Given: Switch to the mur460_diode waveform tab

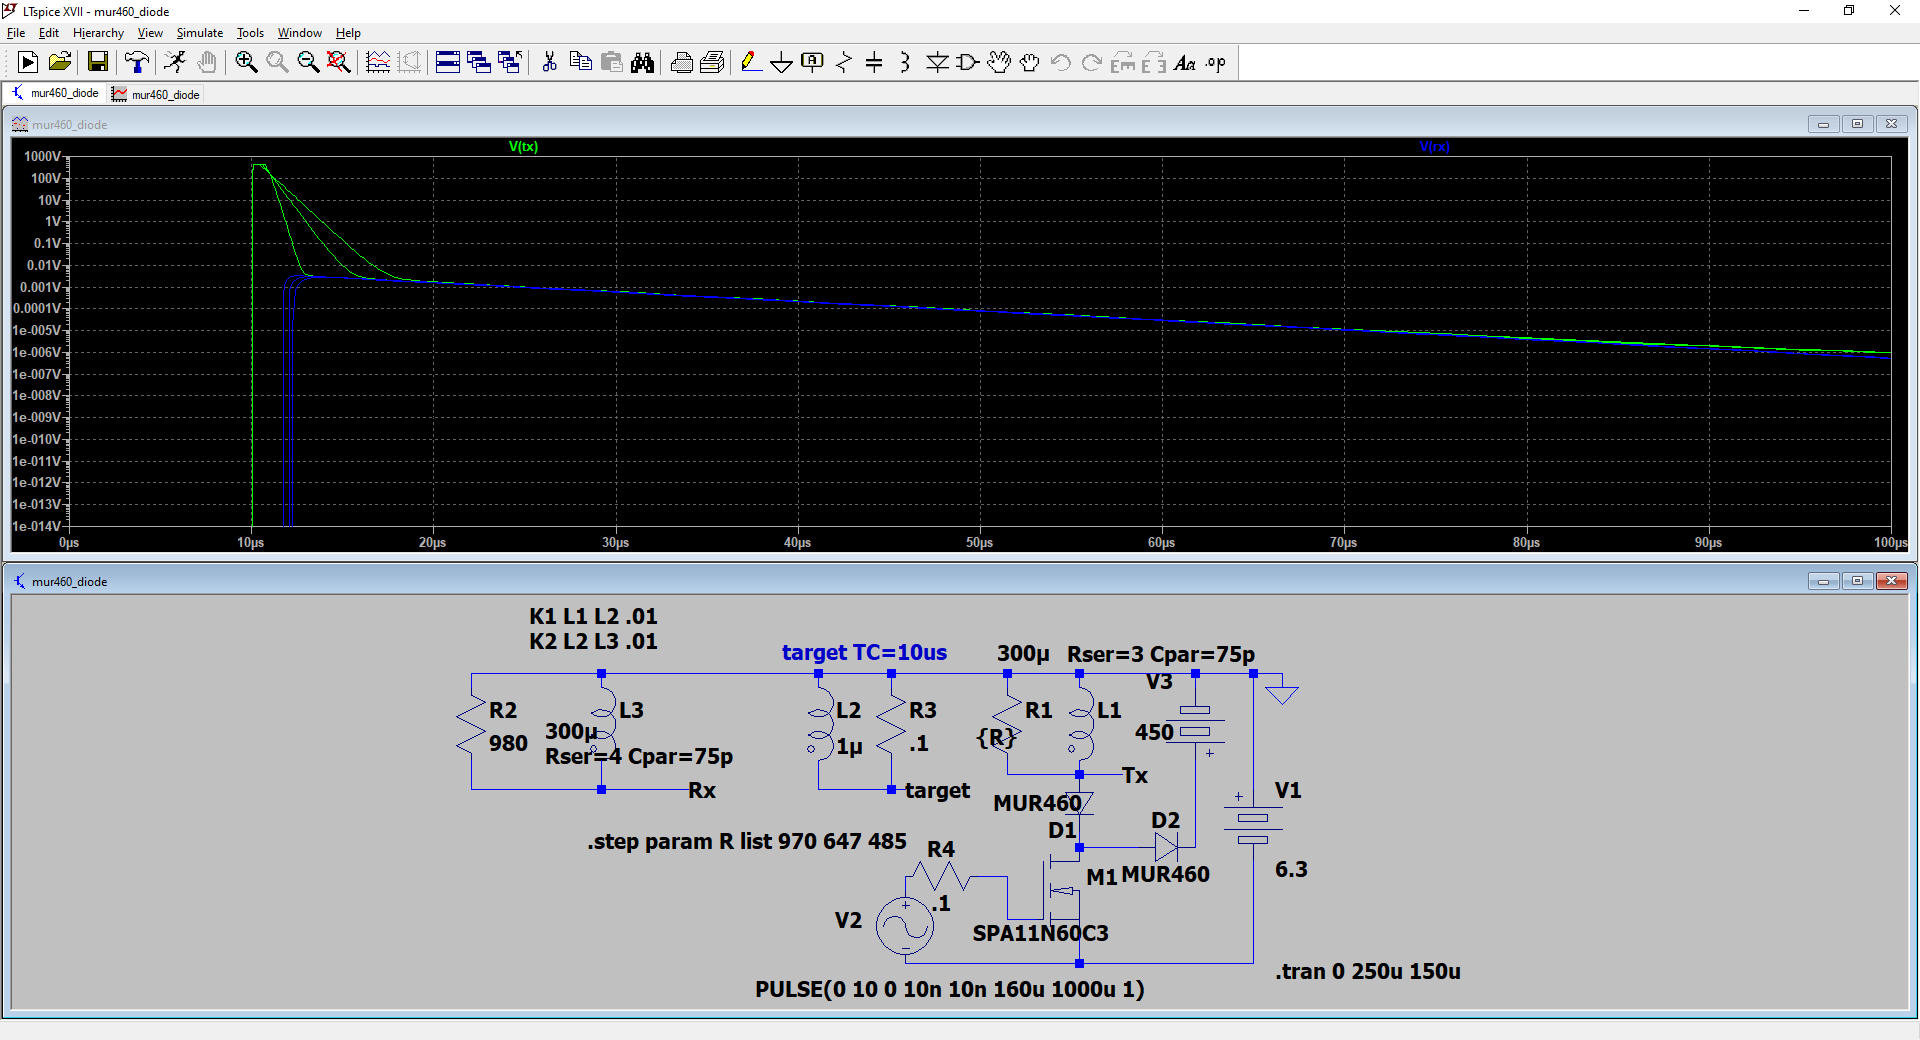Looking at the screenshot, I should click(x=156, y=94).
